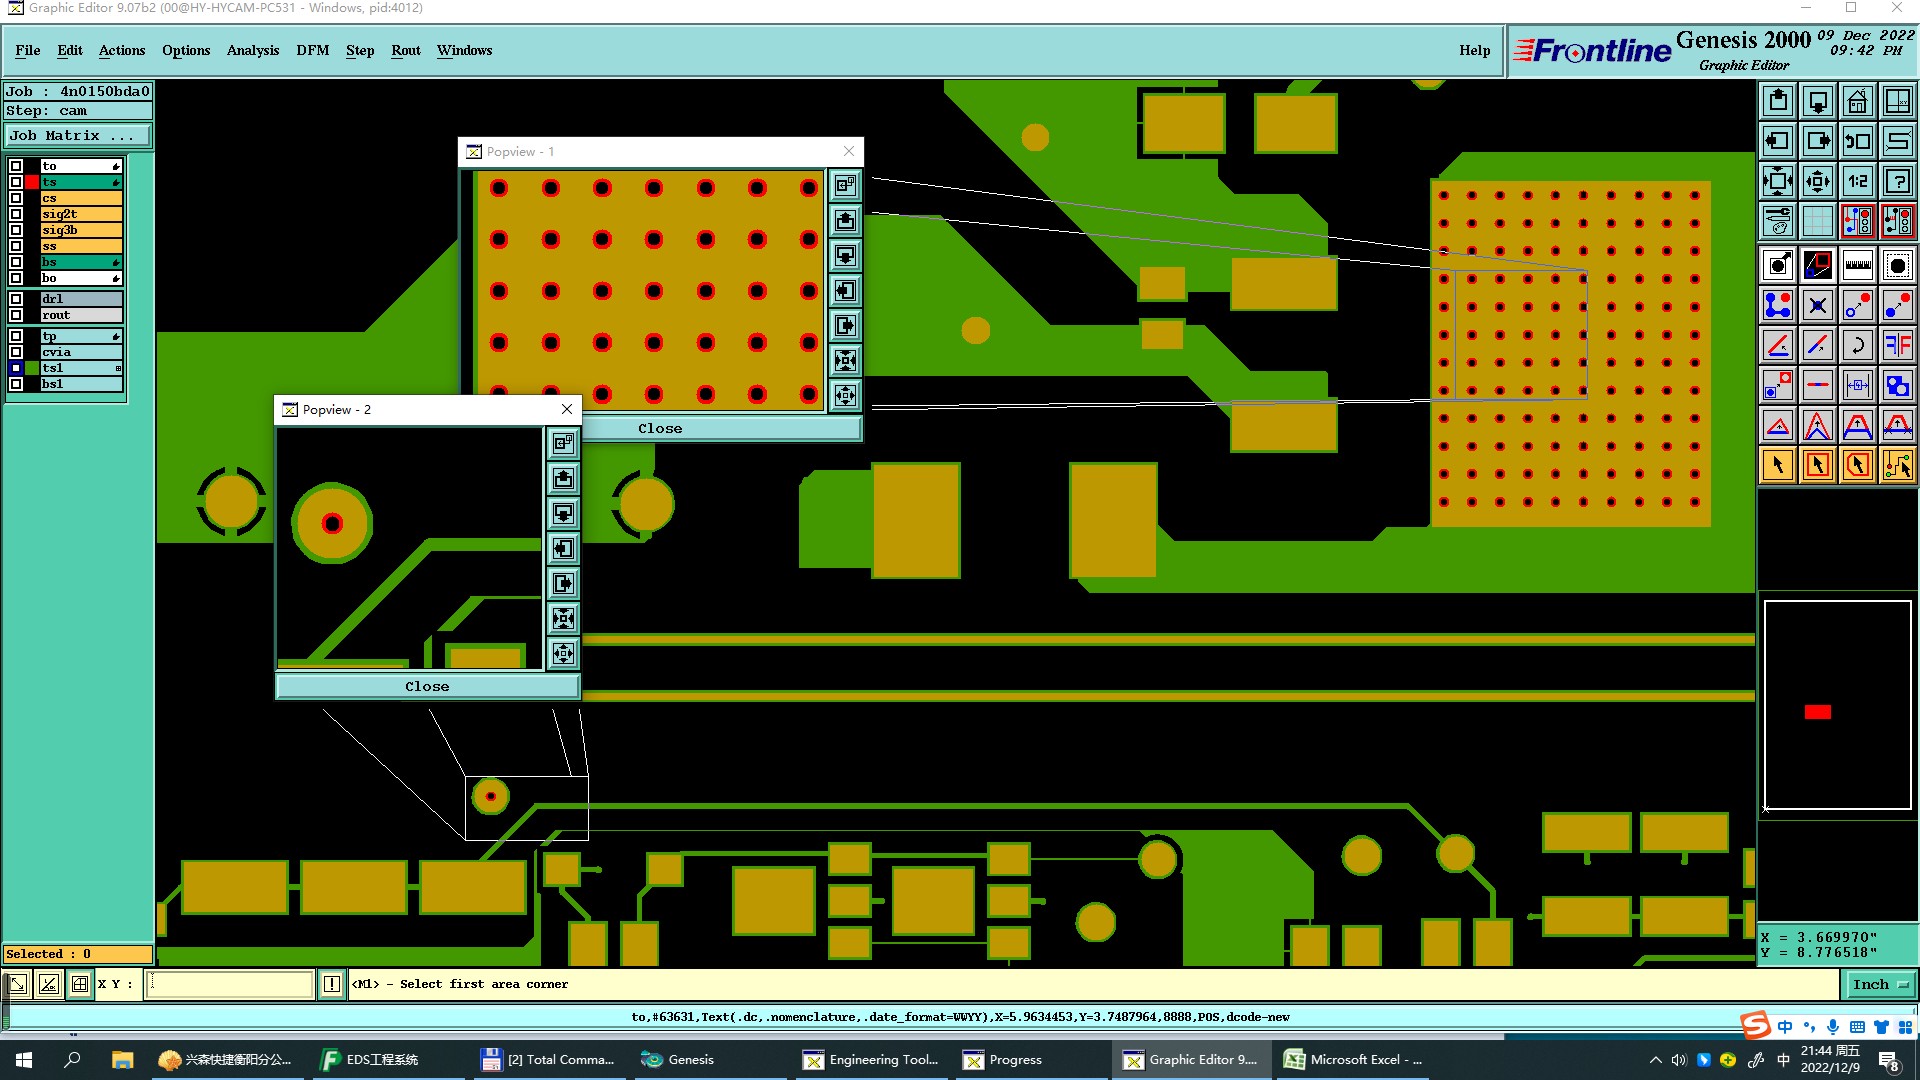
Task: Select the measure ruler tool
Action: 1857,265
